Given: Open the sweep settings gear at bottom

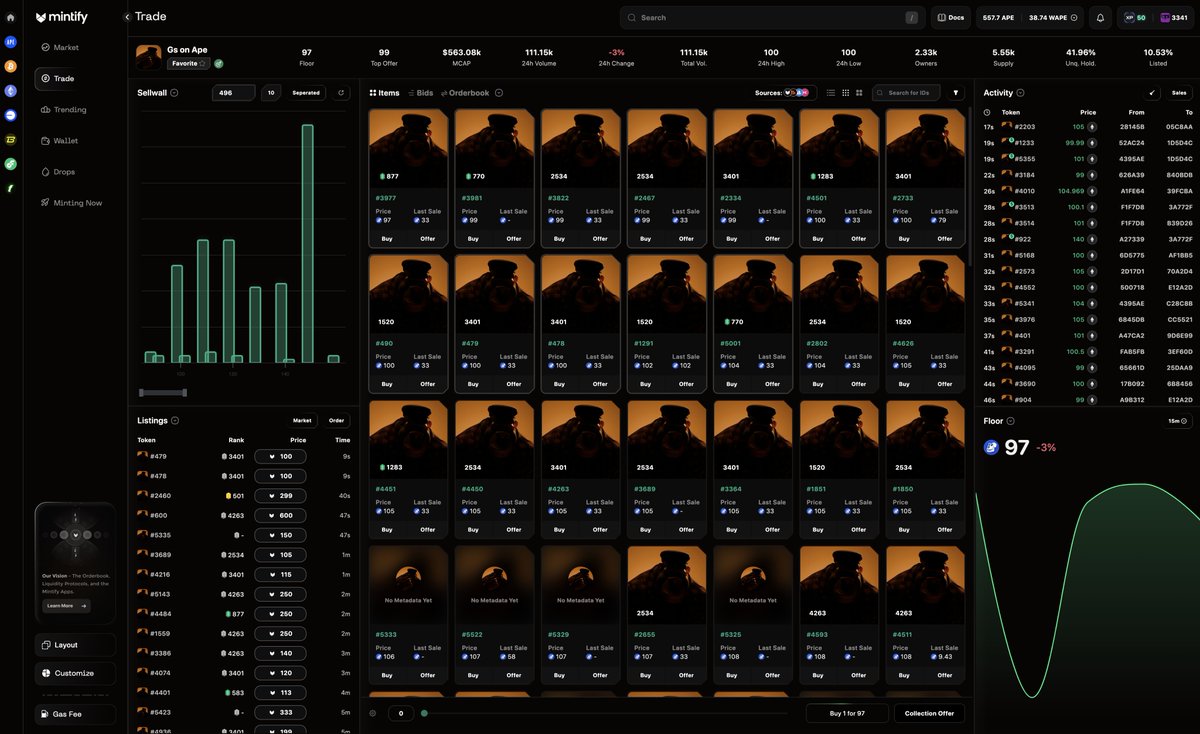Looking at the screenshot, I should [373, 713].
